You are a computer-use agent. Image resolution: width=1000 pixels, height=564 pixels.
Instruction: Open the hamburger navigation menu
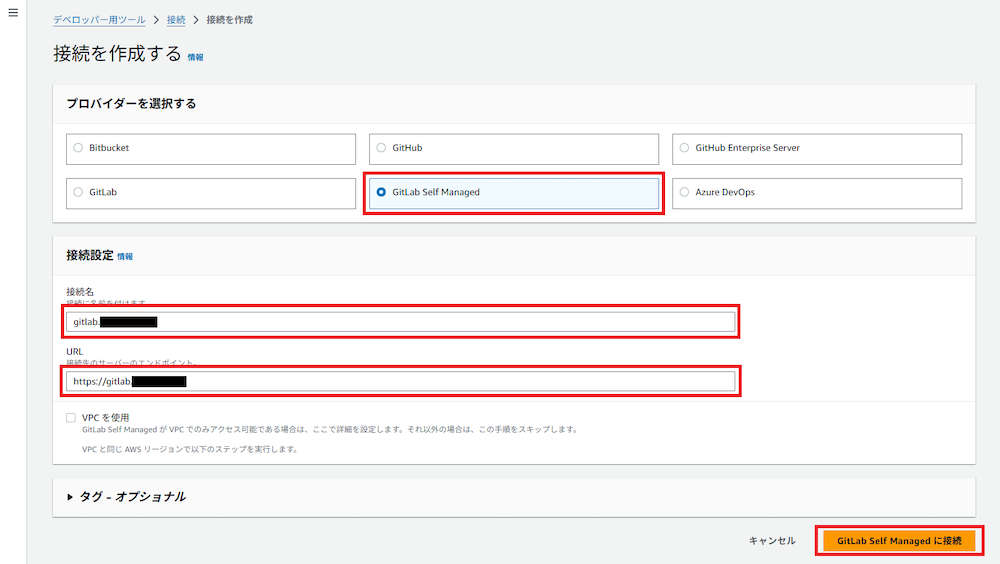13,13
